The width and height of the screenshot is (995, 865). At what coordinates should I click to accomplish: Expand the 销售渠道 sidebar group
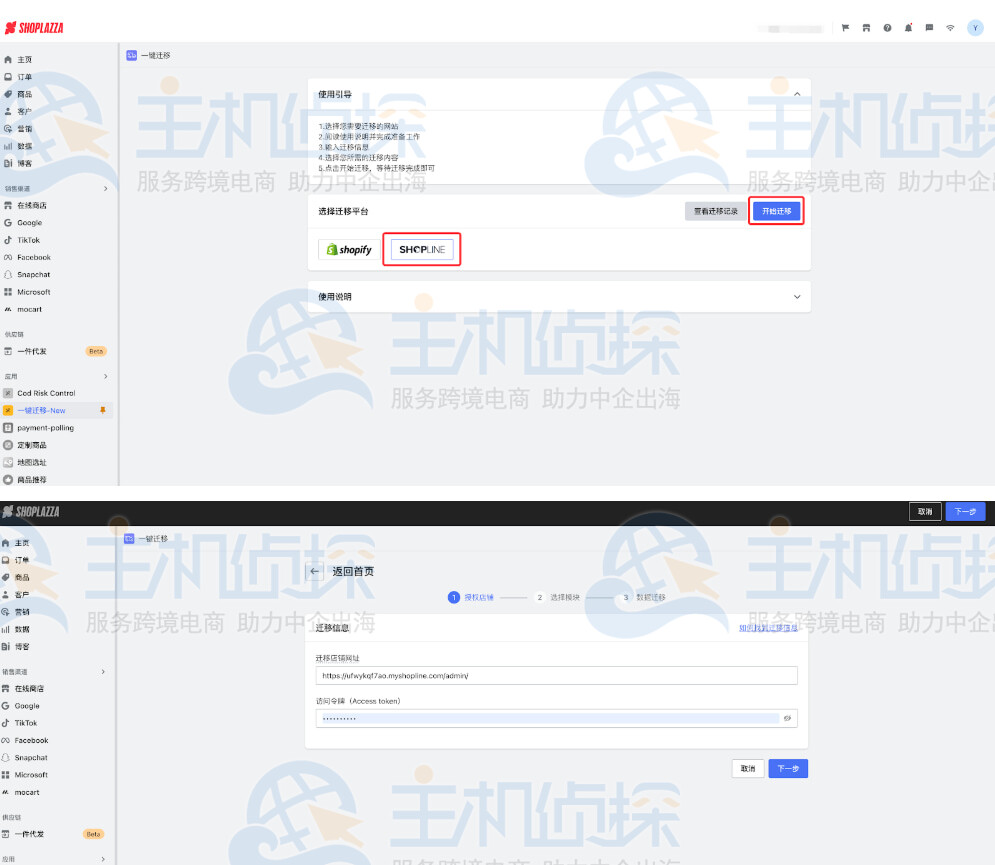pyautogui.click(x=103, y=188)
